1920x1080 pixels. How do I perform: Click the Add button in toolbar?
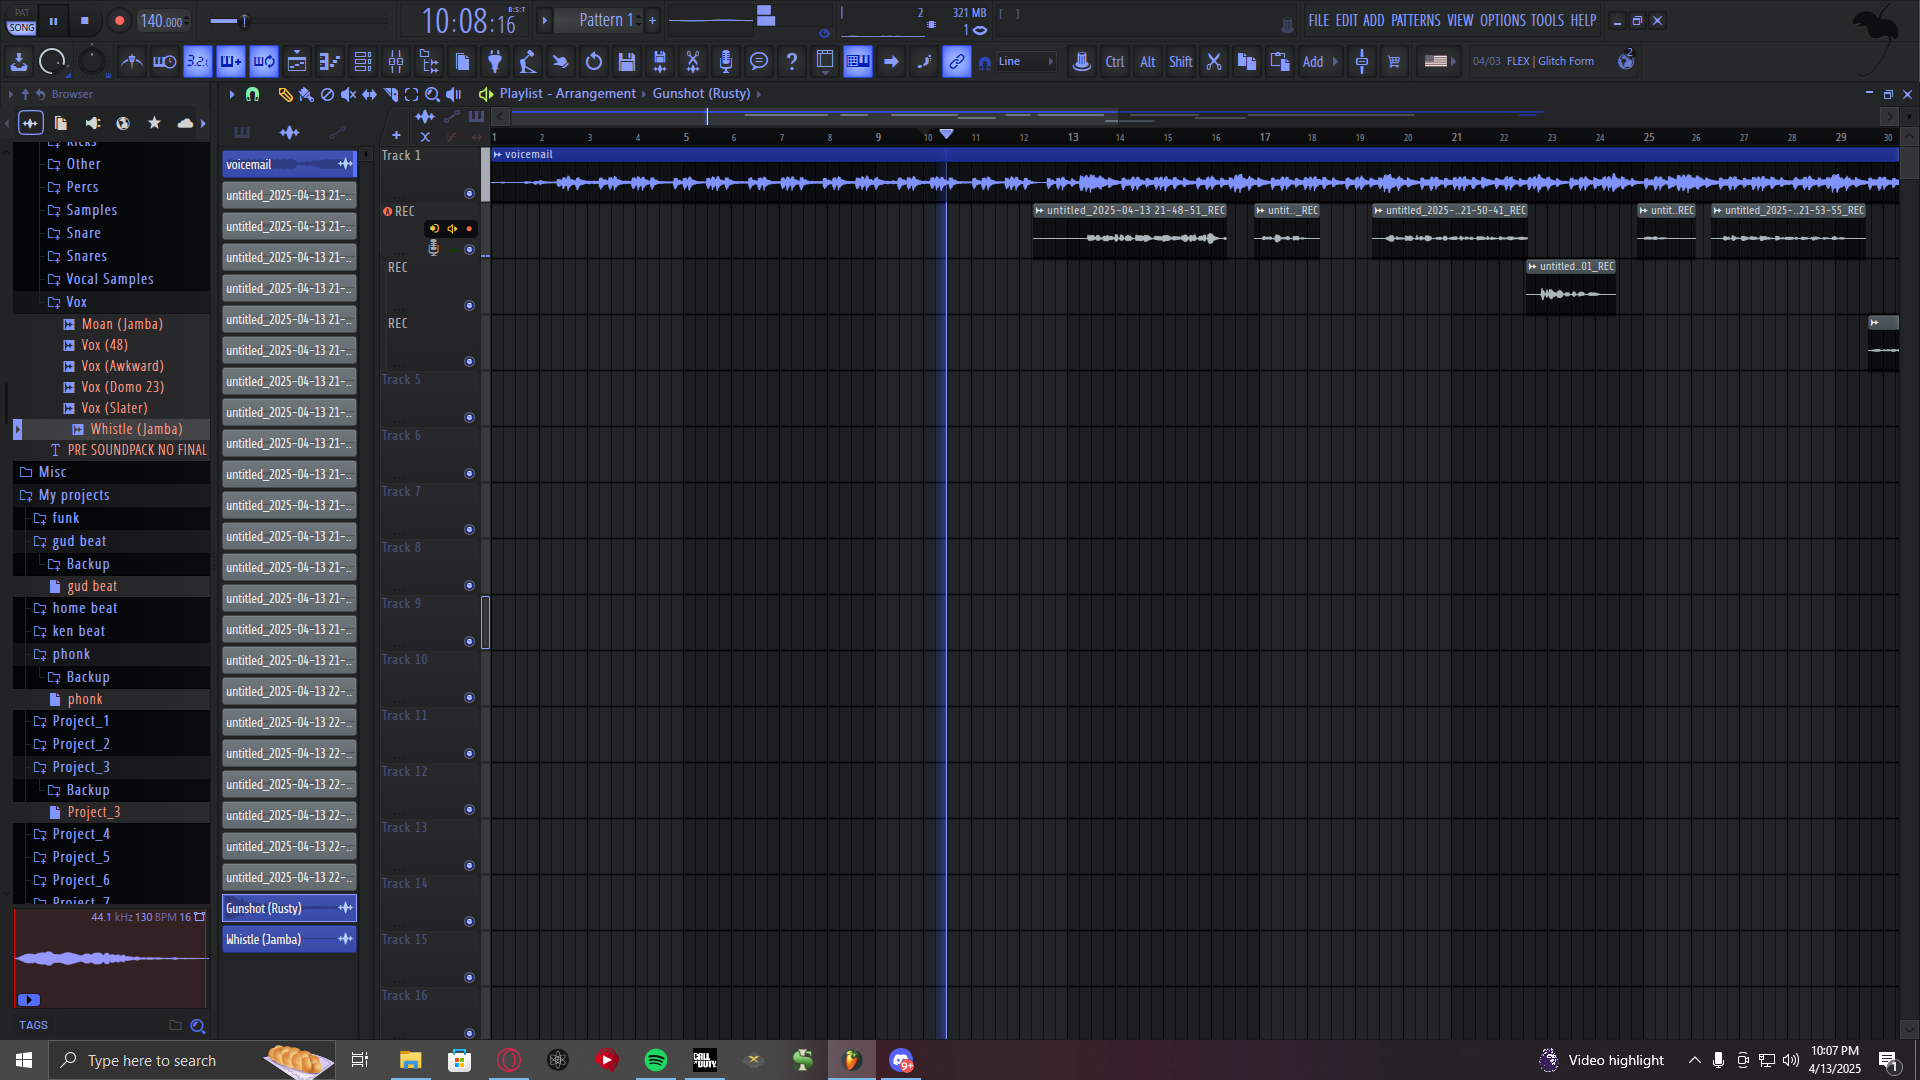click(x=1312, y=62)
